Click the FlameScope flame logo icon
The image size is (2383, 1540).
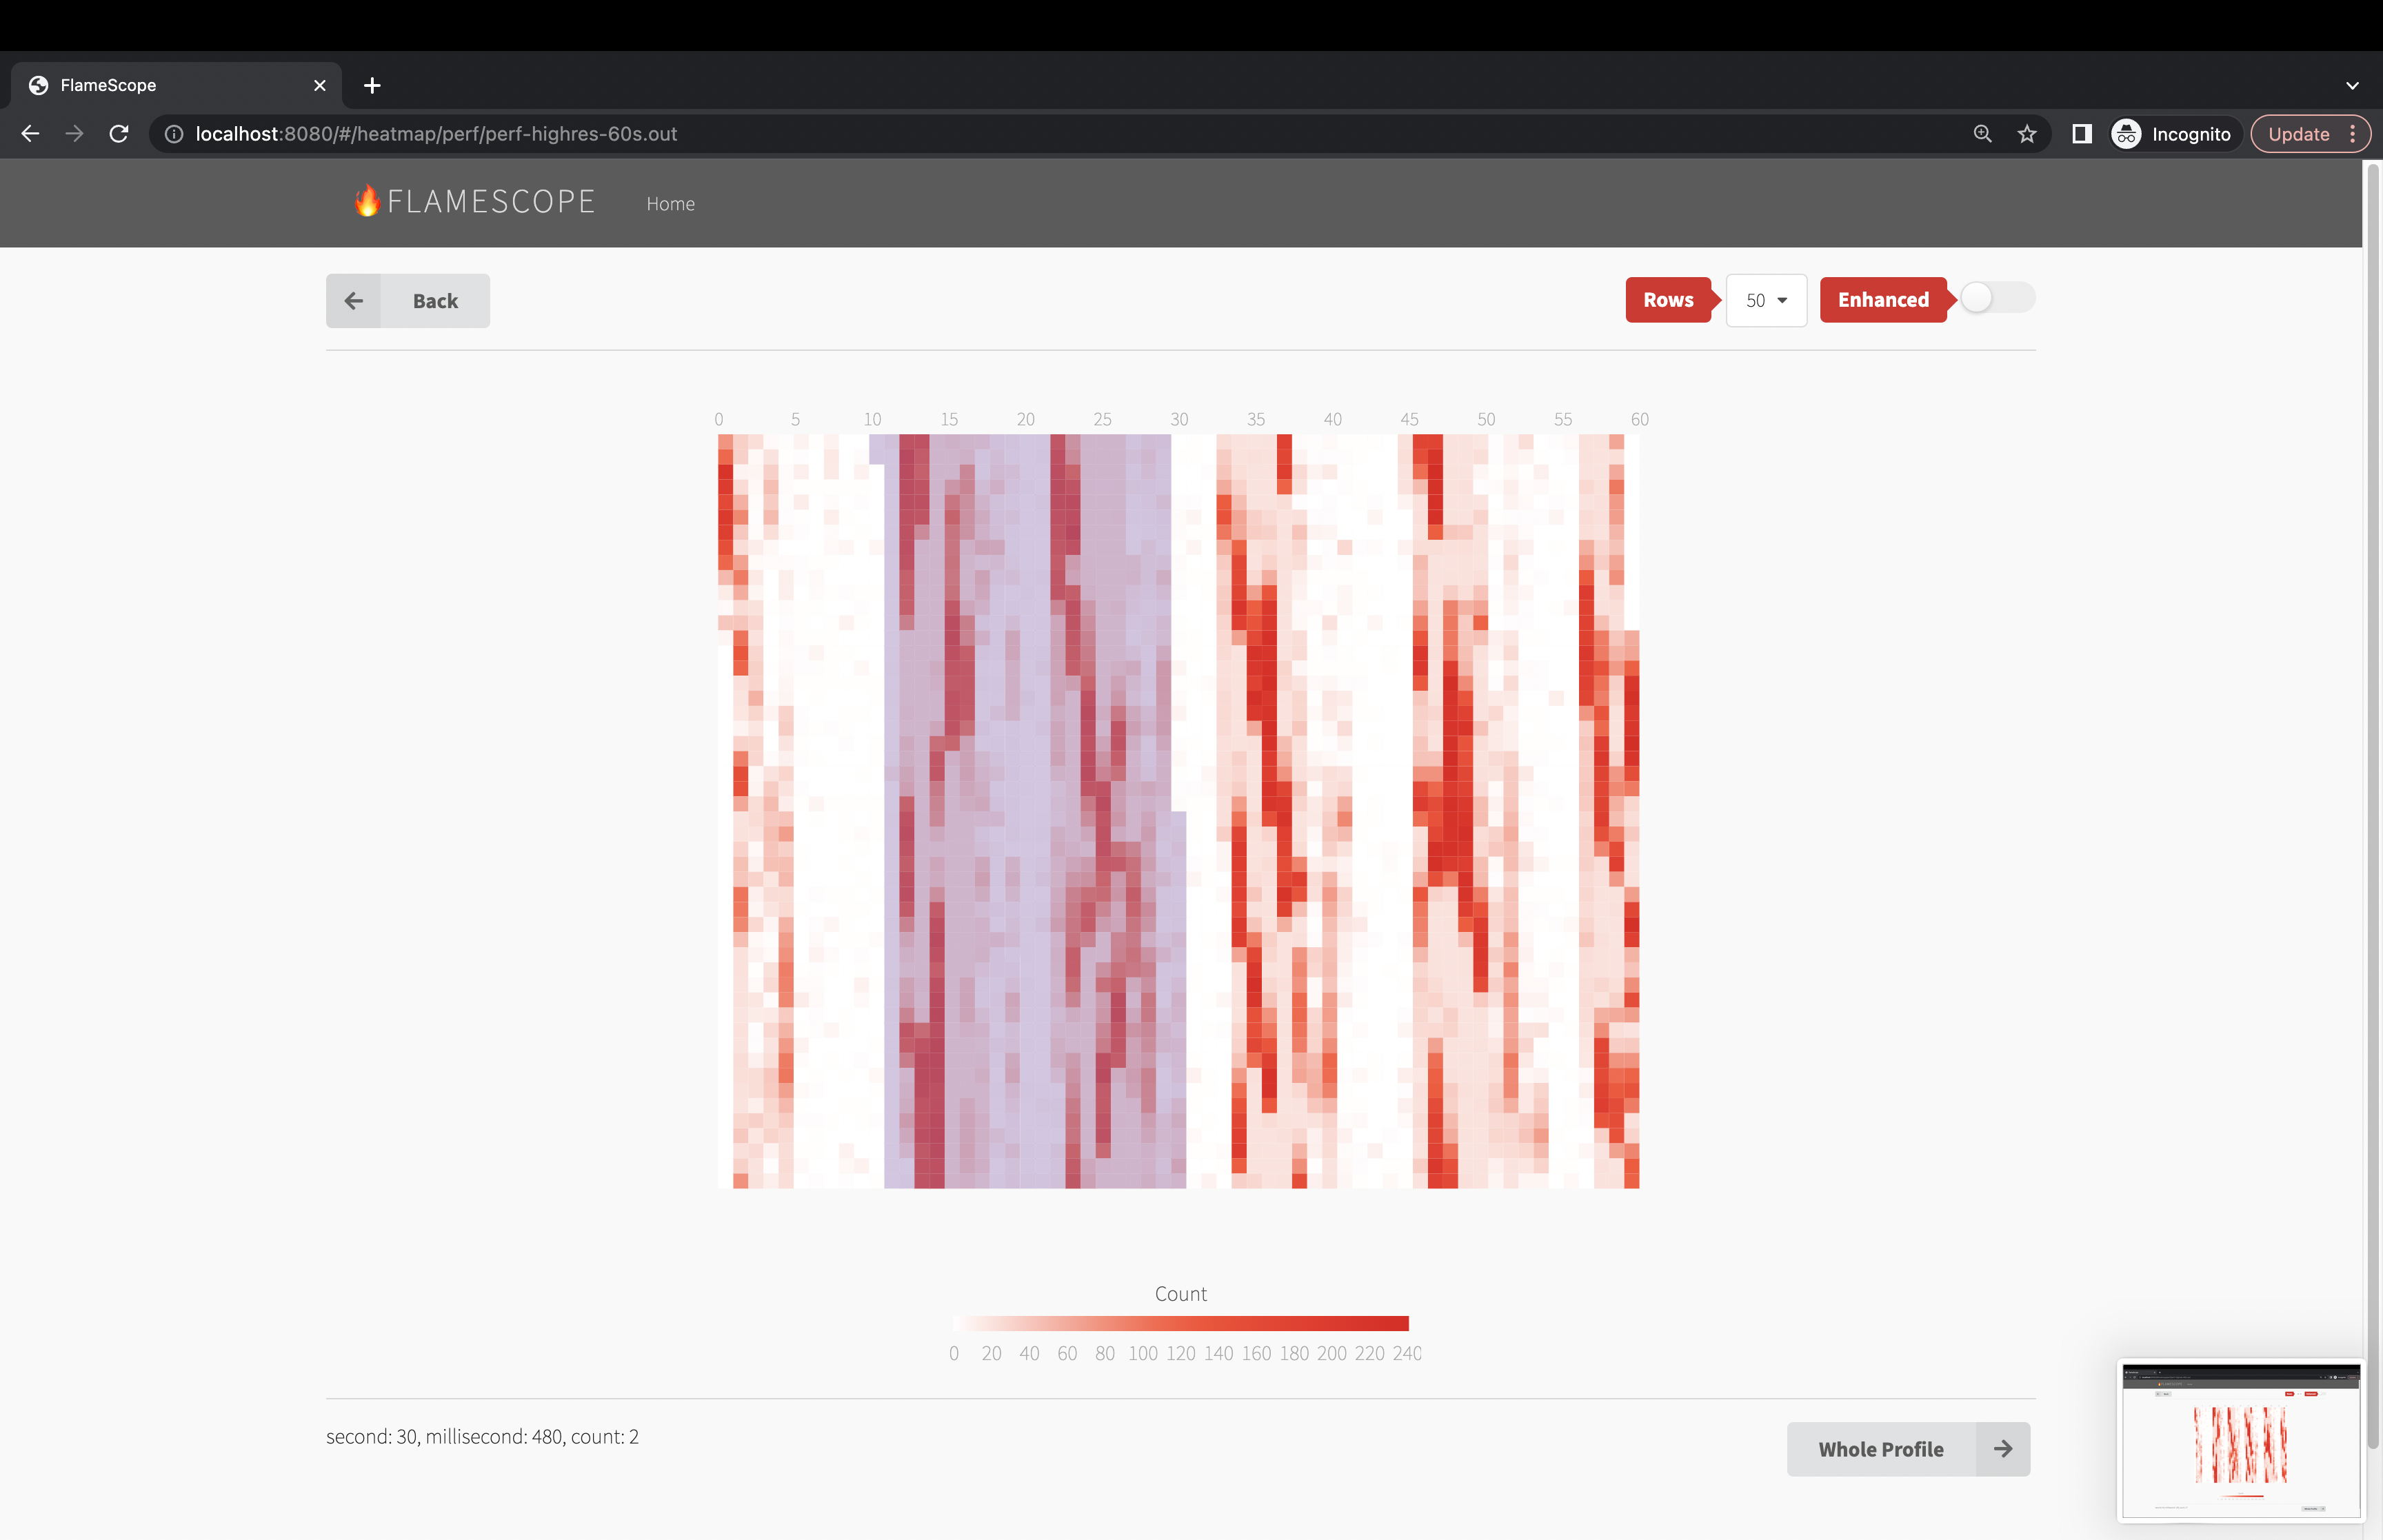[x=367, y=201]
